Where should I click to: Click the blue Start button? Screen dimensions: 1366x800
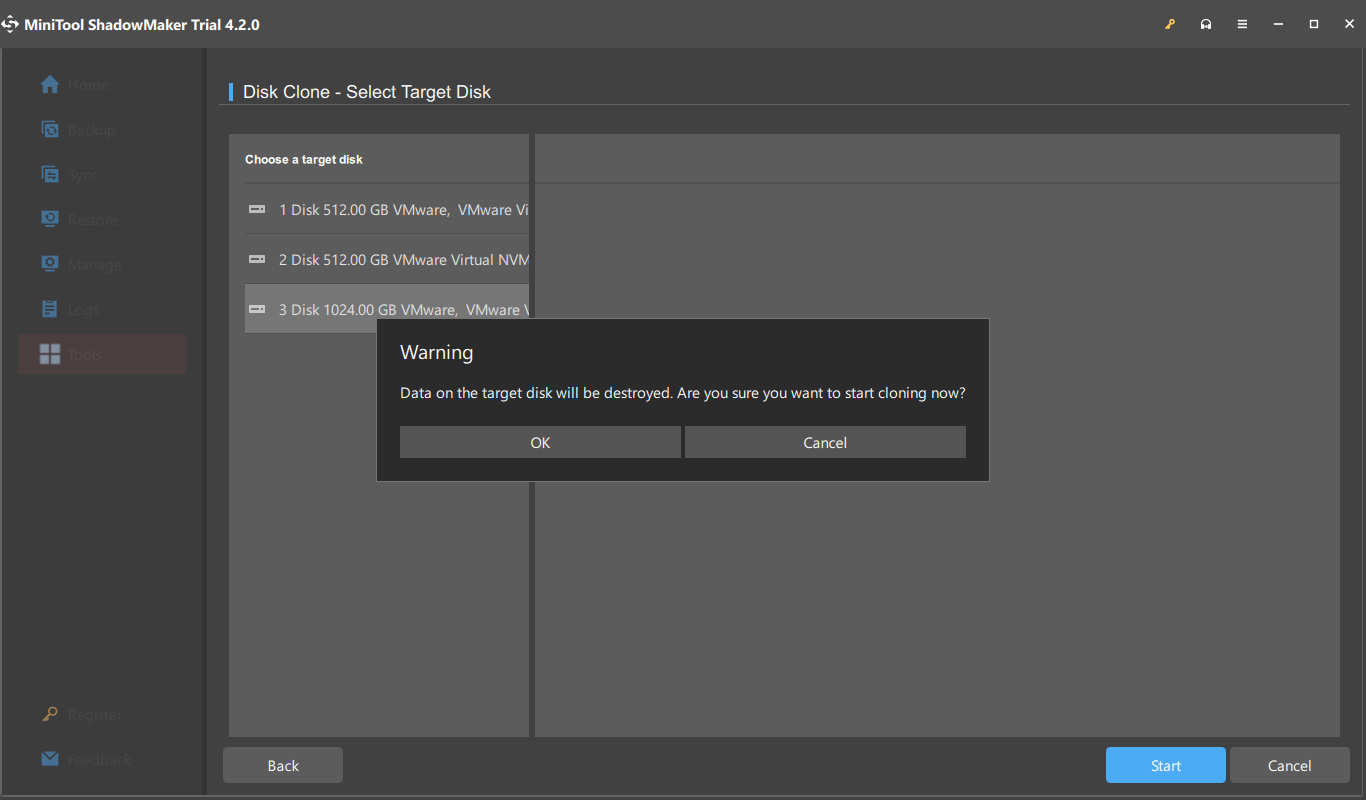click(x=1165, y=765)
